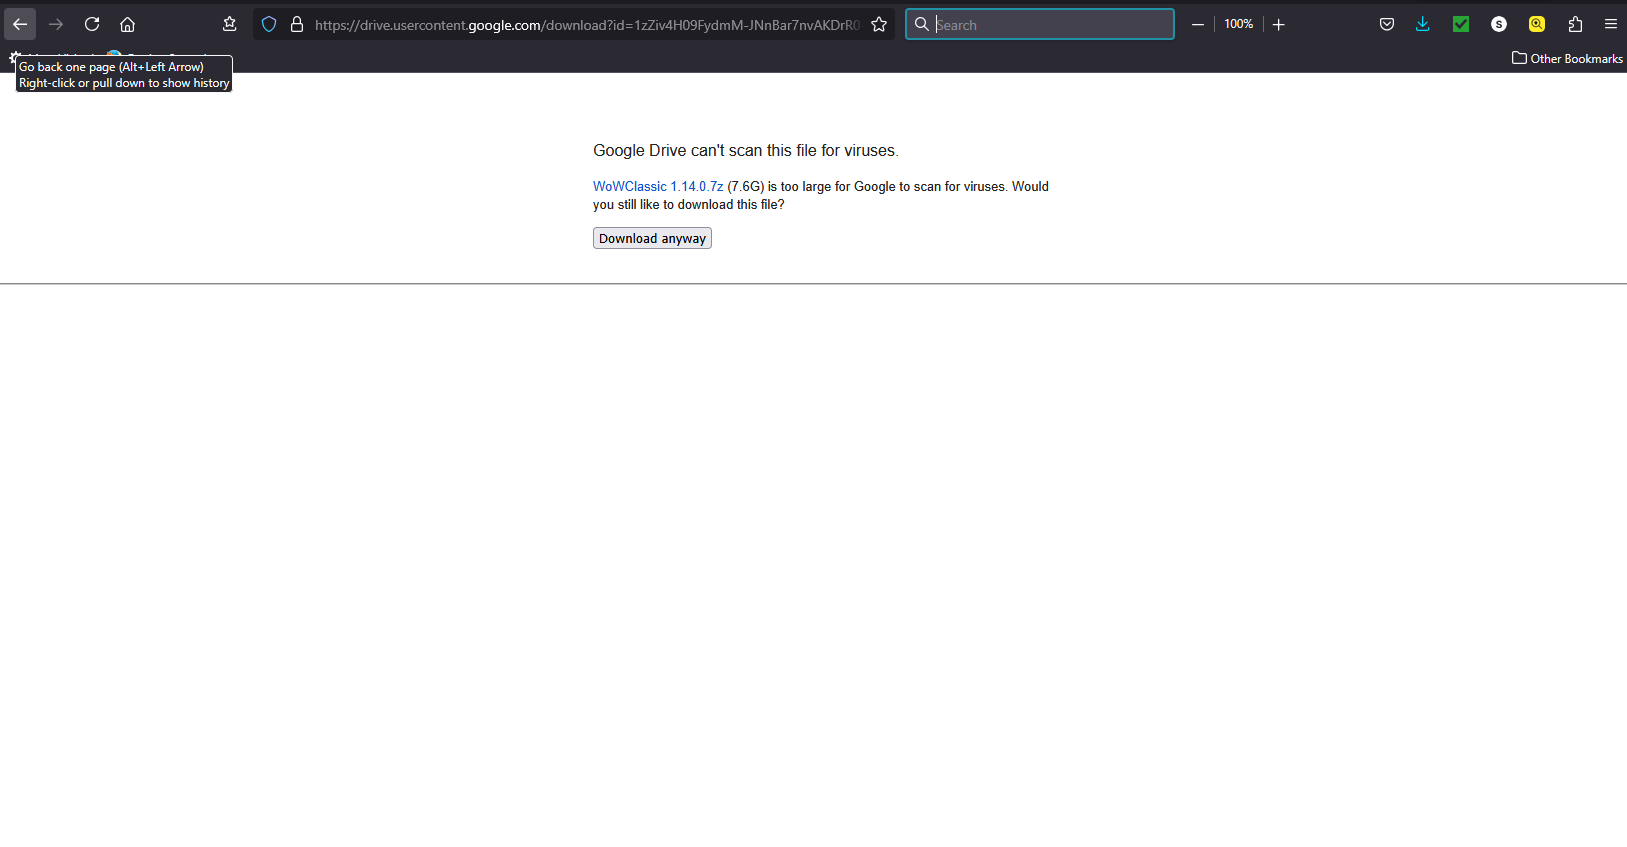The height and width of the screenshot is (847, 1627).
Task: Zoom out with the minus button
Action: [x=1198, y=24]
